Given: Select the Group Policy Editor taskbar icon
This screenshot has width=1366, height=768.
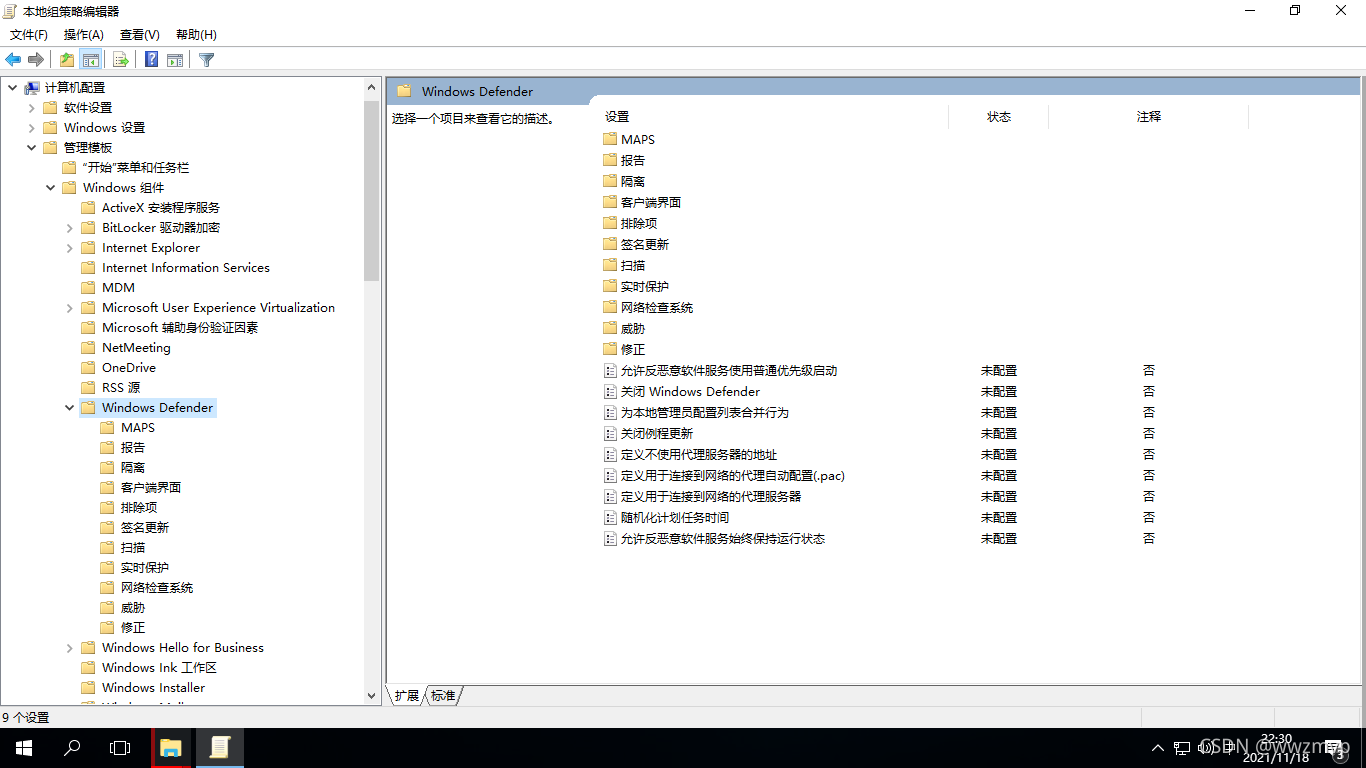Looking at the screenshot, I should point(220,748).
